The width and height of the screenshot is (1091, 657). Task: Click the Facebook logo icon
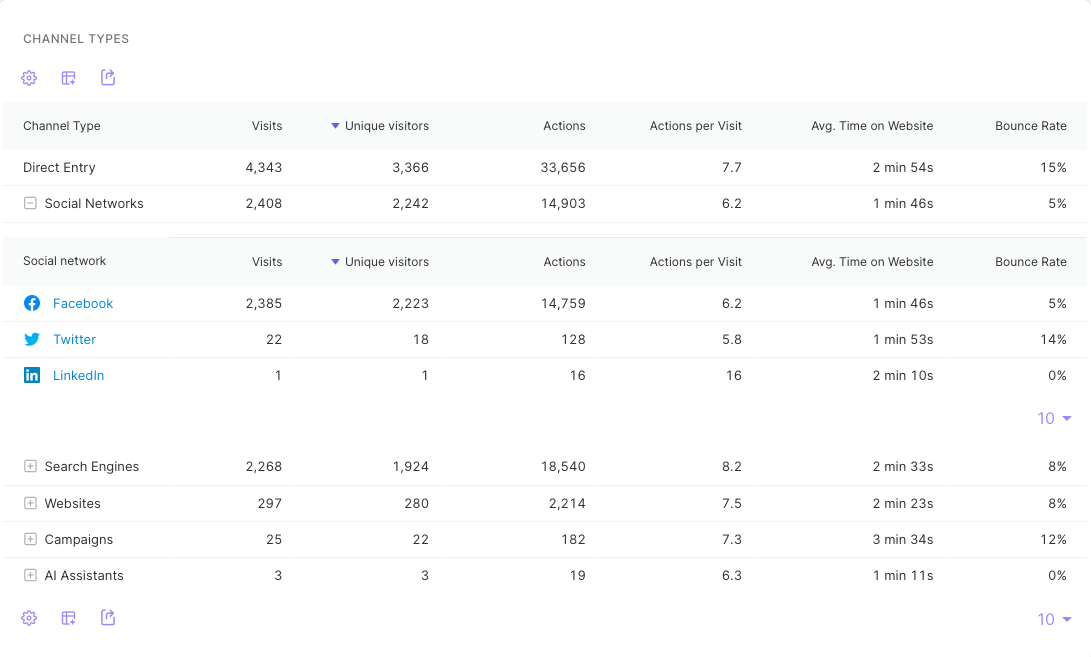[32, 303]
